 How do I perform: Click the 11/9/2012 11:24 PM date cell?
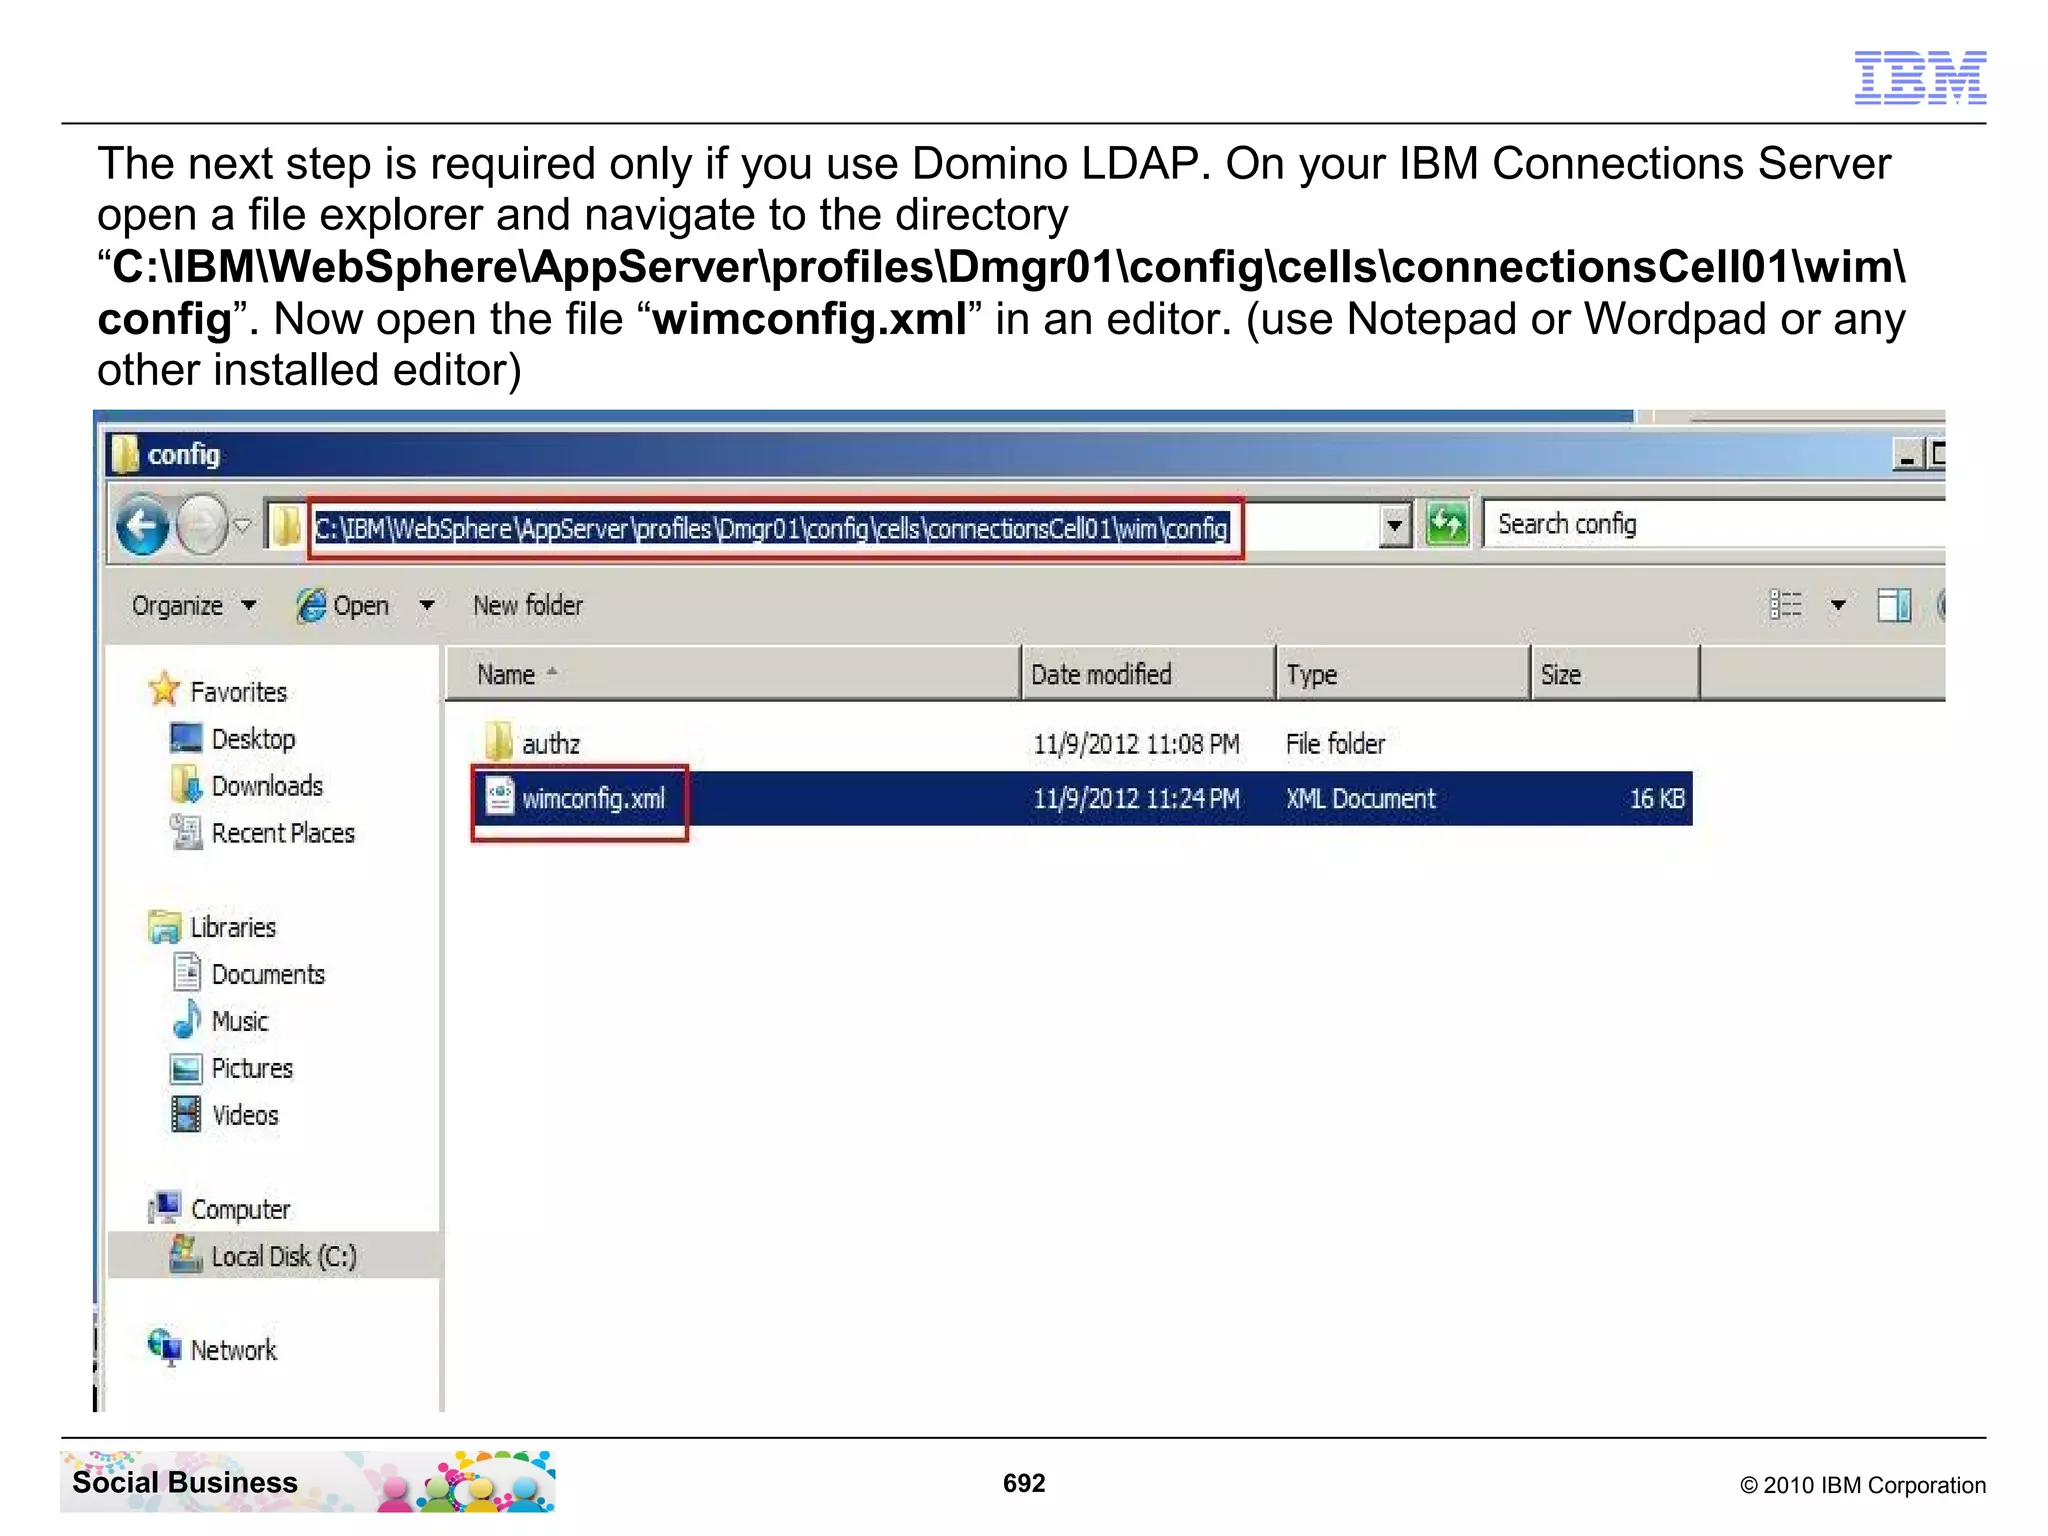click(1136, 798)
